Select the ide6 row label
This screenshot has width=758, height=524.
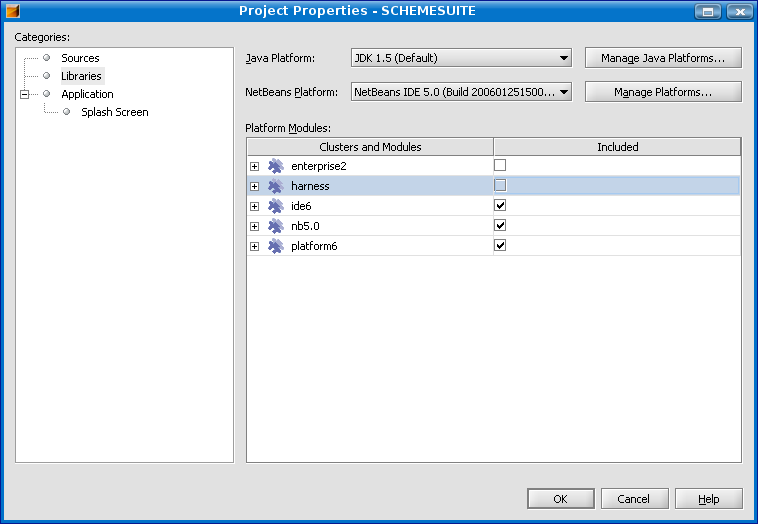coord(301,206)
